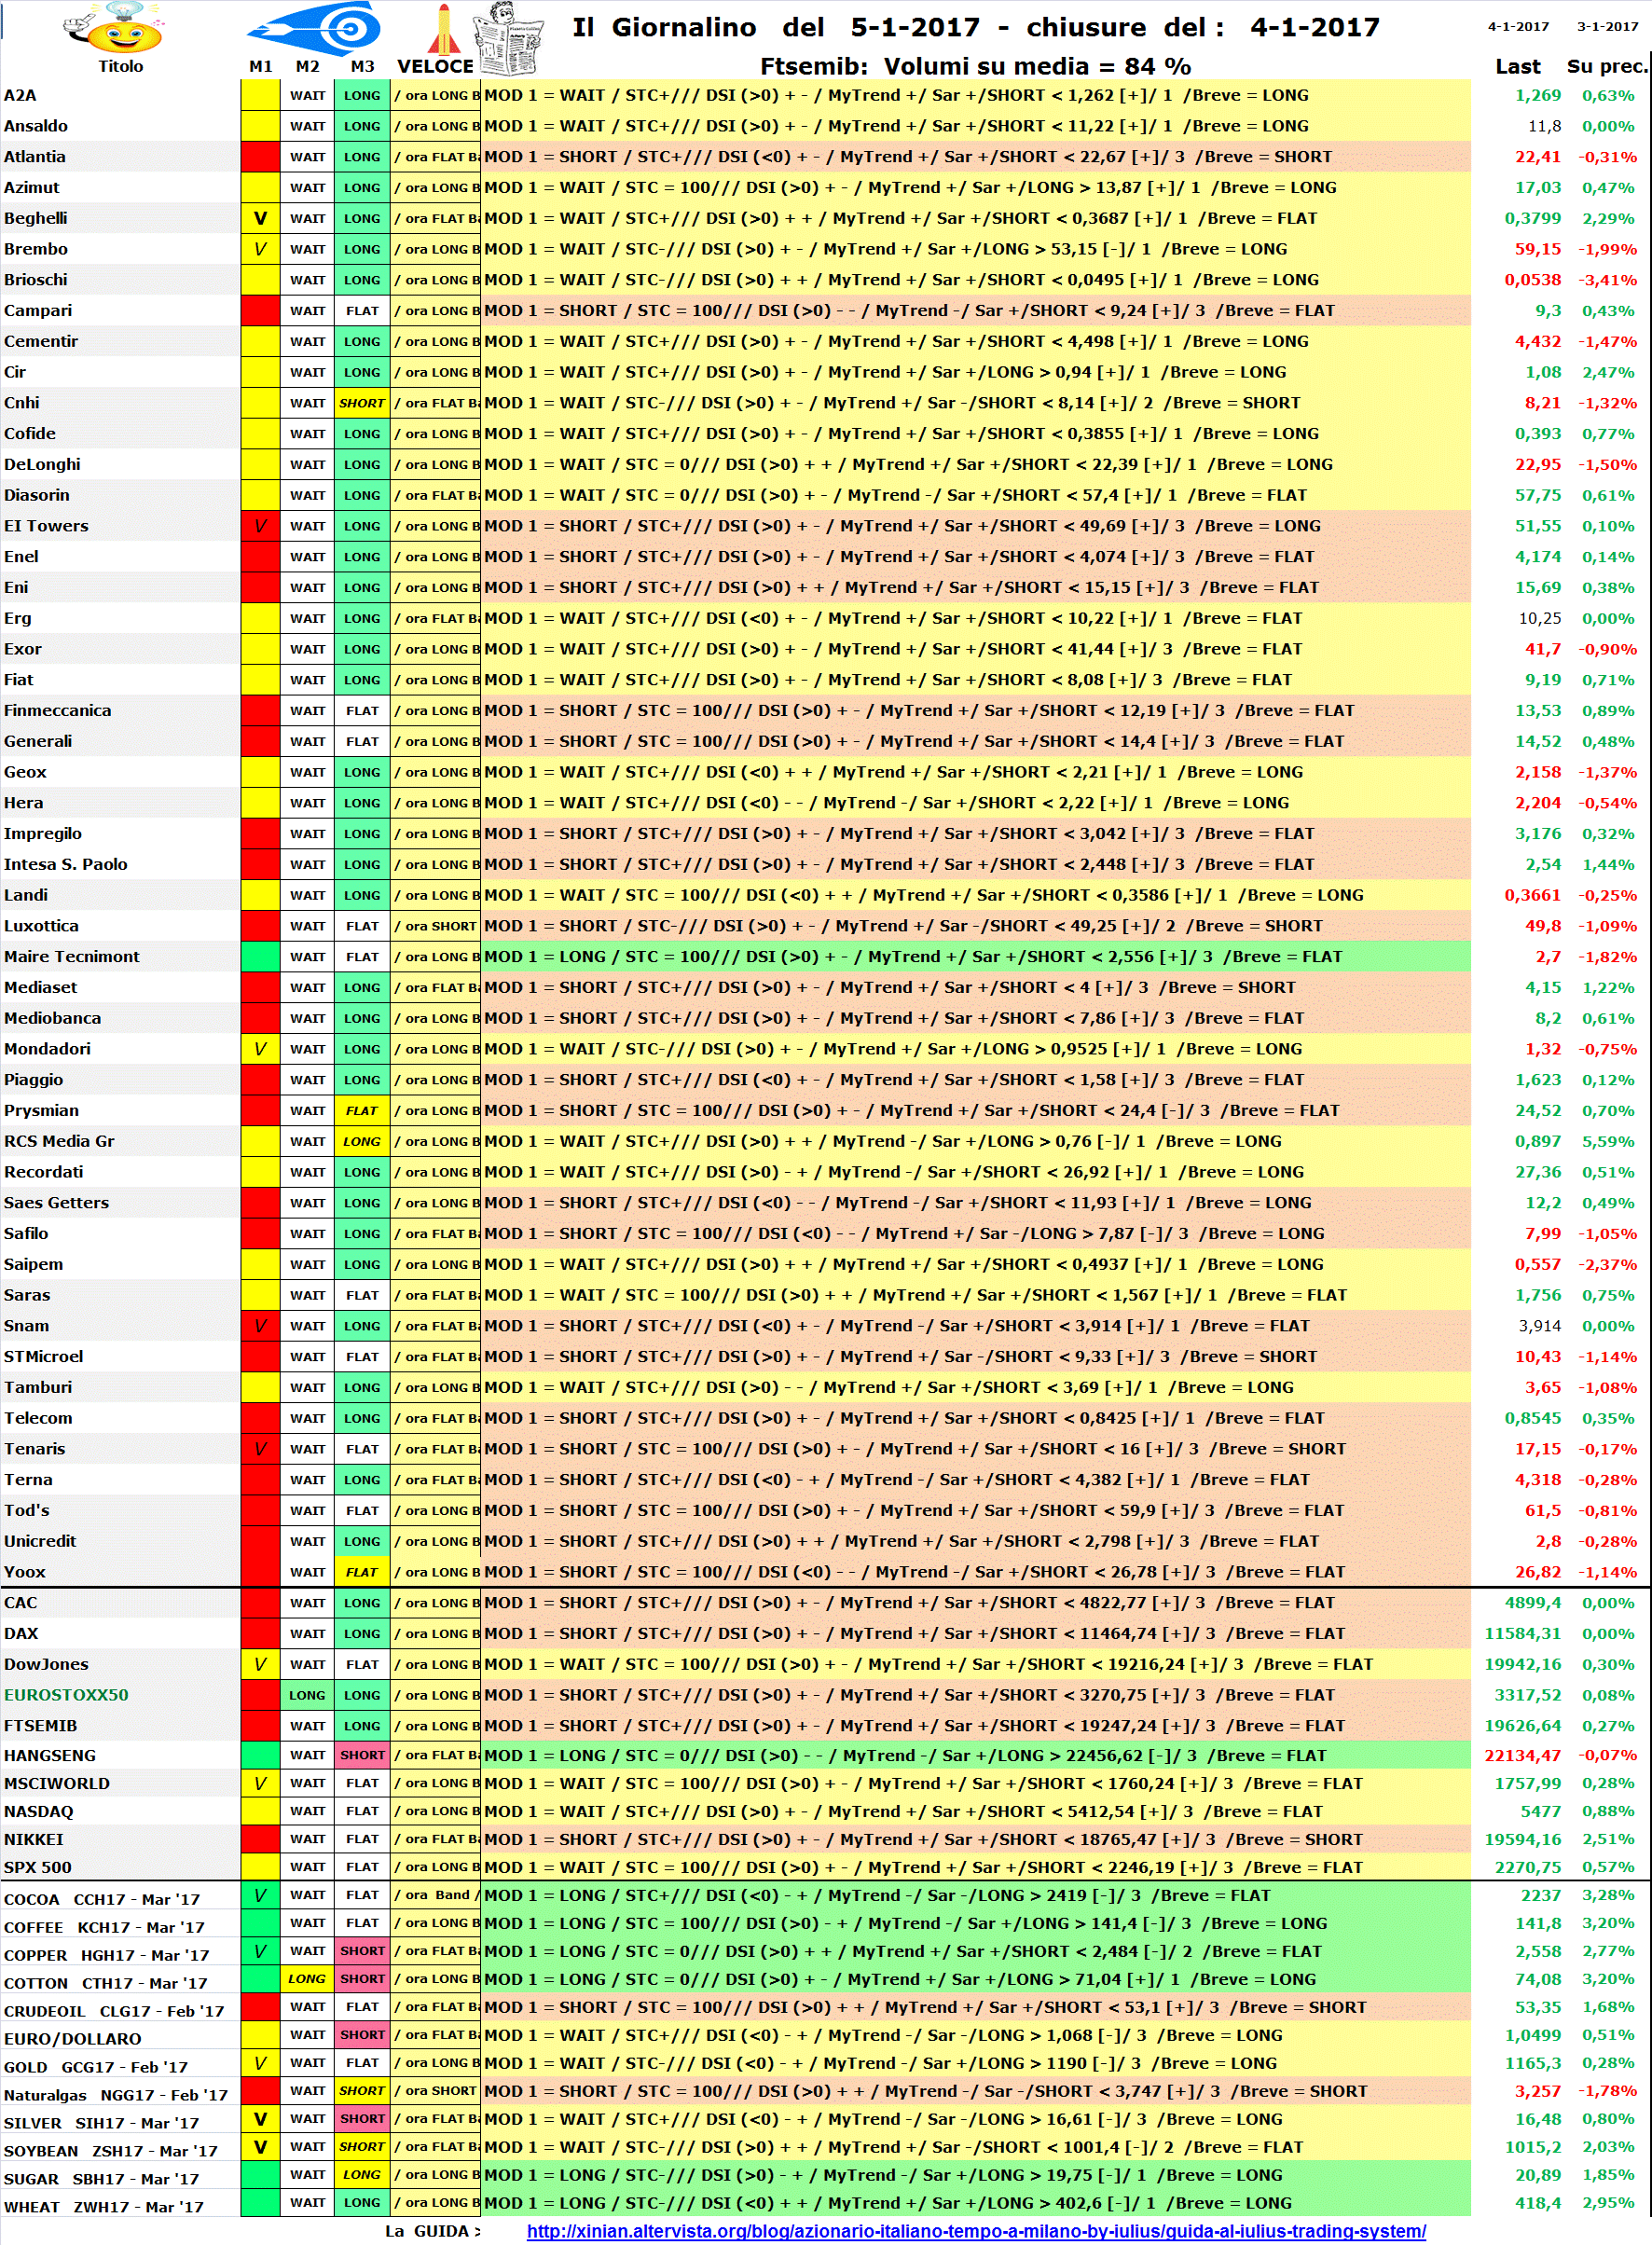
Task: Click the NIKKEI 2,51% change value
Action: point(1608,1839)
